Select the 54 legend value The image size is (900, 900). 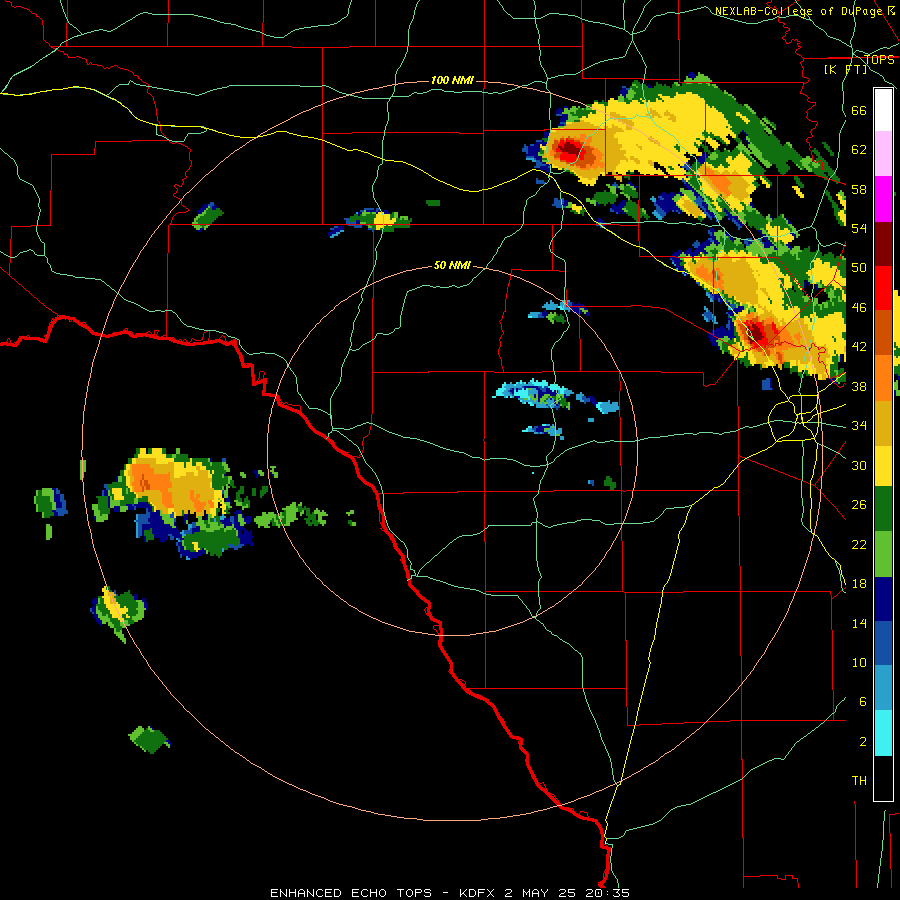(859, 228)
